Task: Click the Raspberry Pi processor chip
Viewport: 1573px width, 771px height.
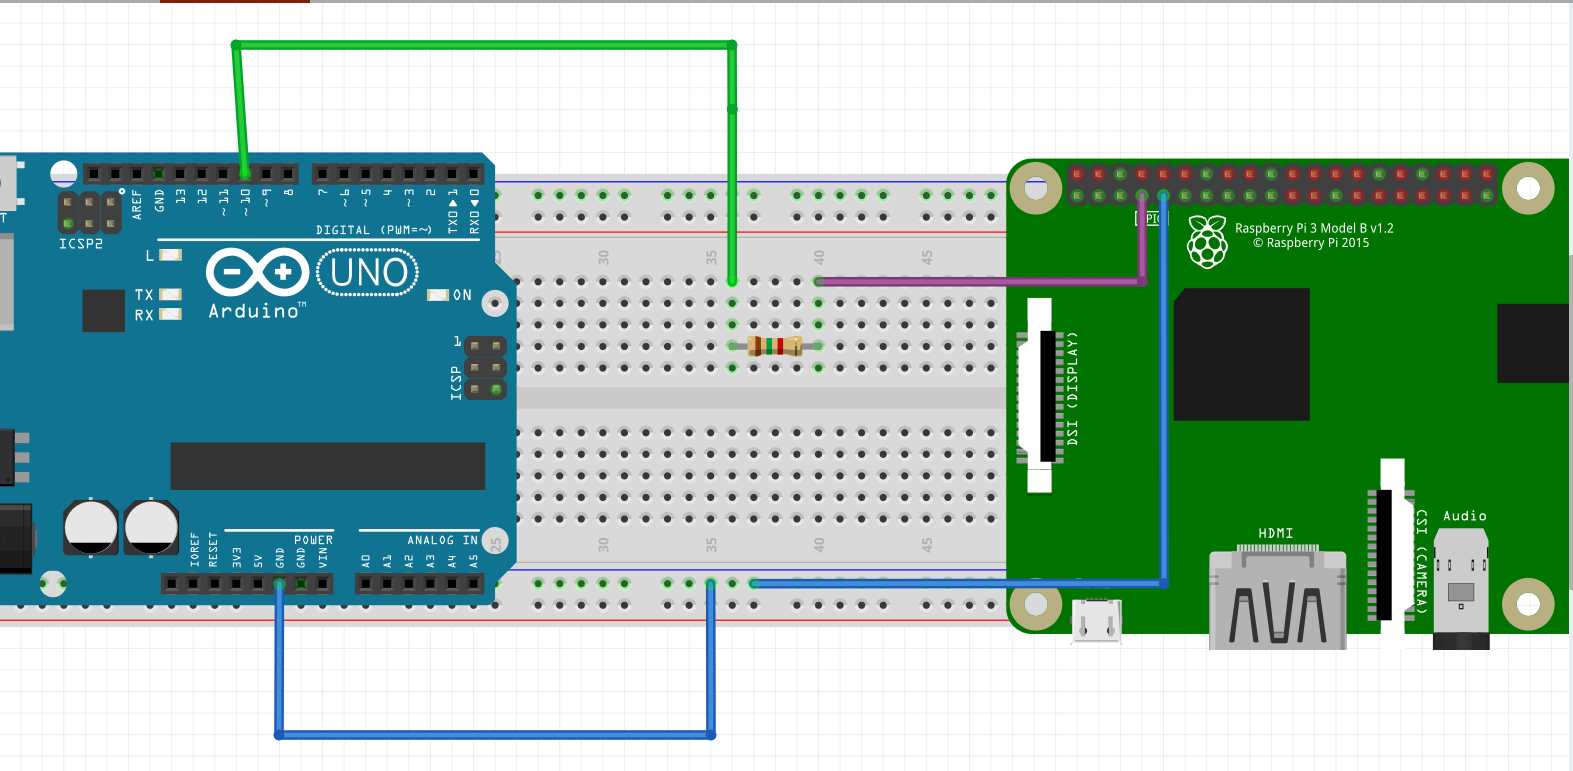Action: tap(1242, 354)
